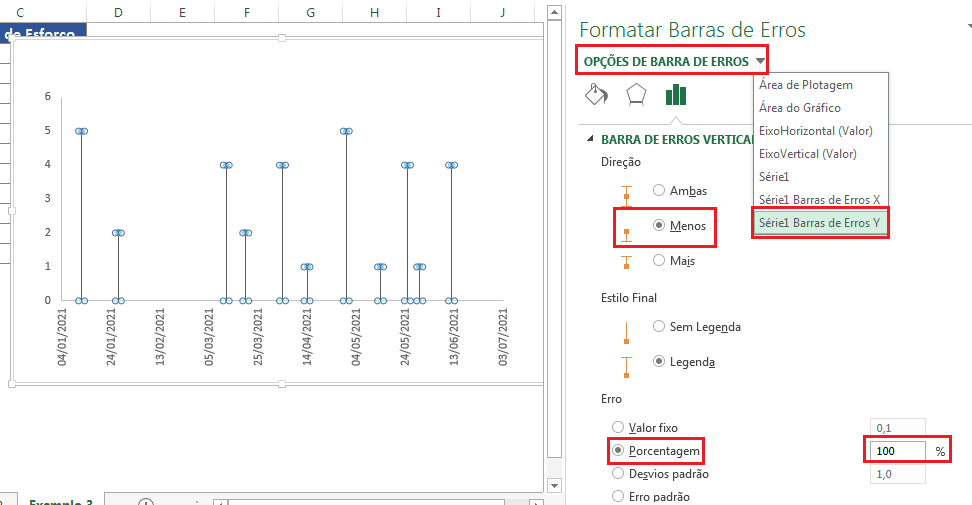Select Área de Plotagem from the list
This screenshot has height=505, width=972.
pyautogui.click(x=805, y=85)
